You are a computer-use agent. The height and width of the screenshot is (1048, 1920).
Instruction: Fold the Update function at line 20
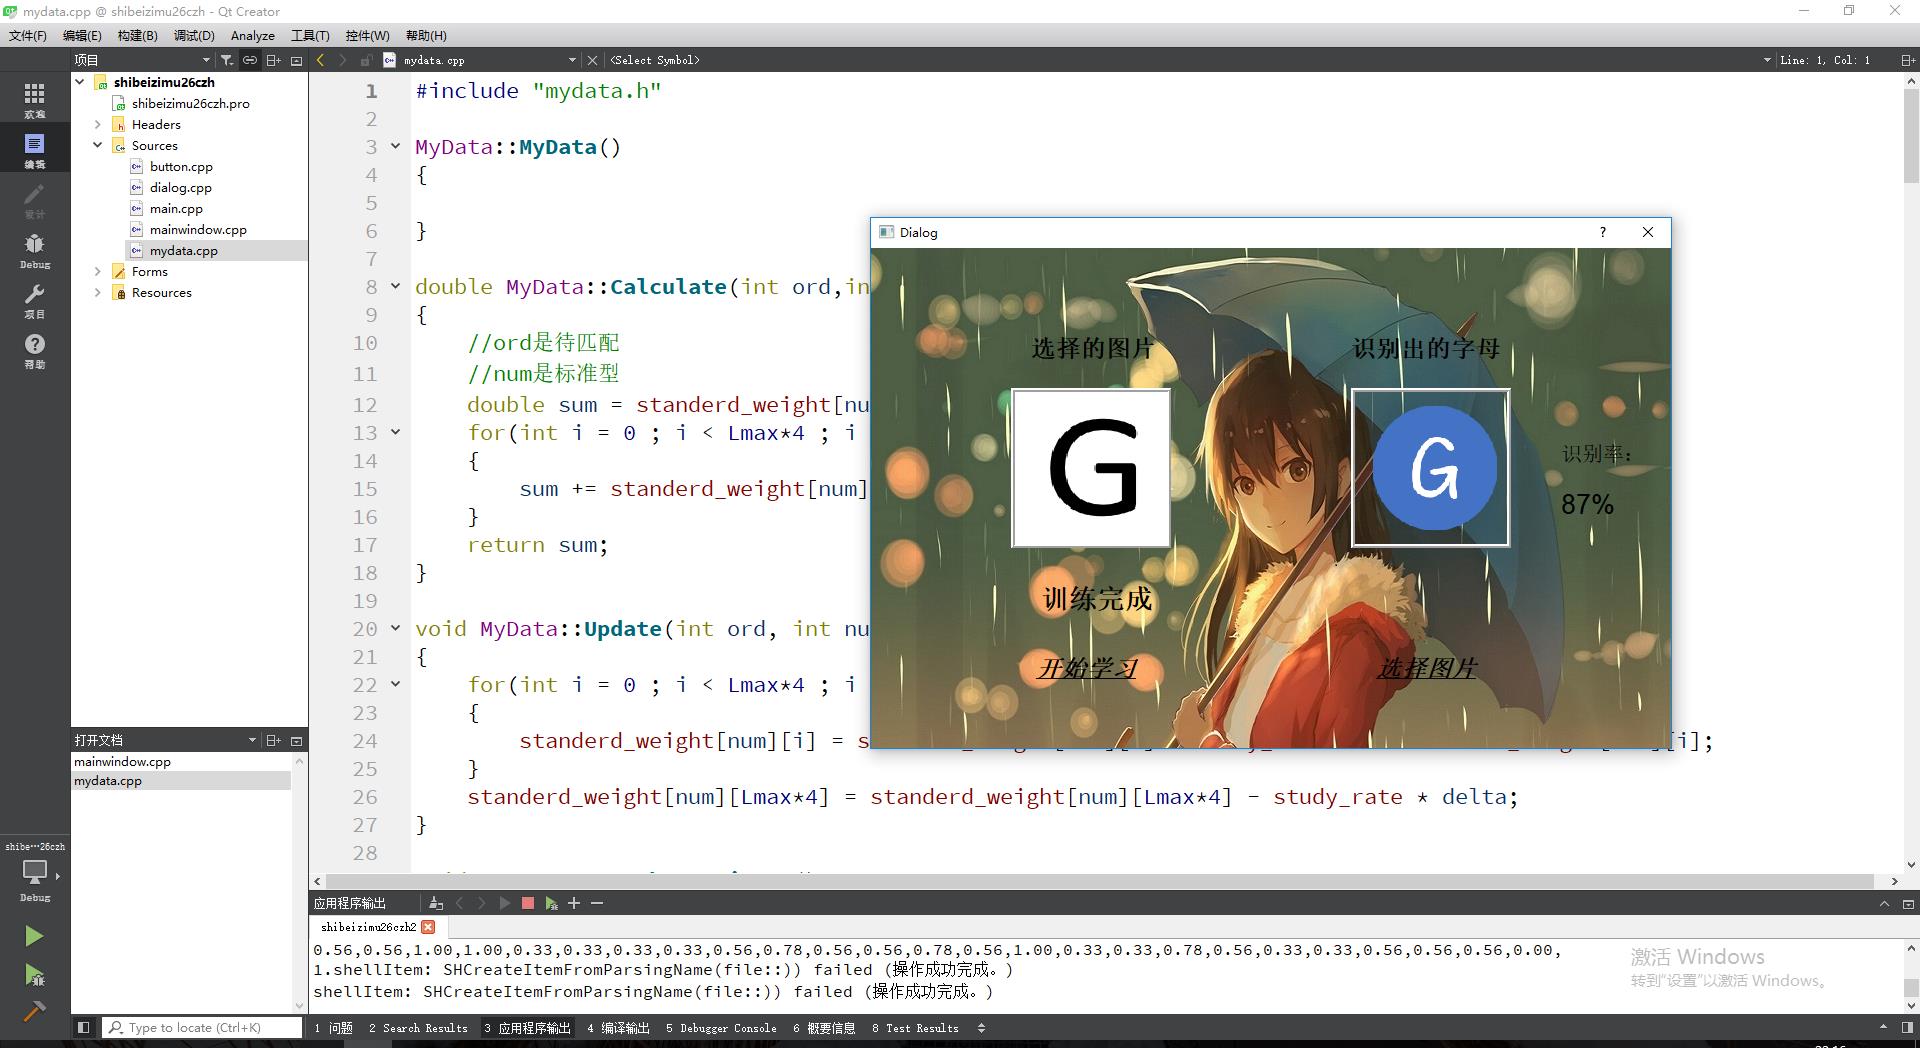click(395, 629)
